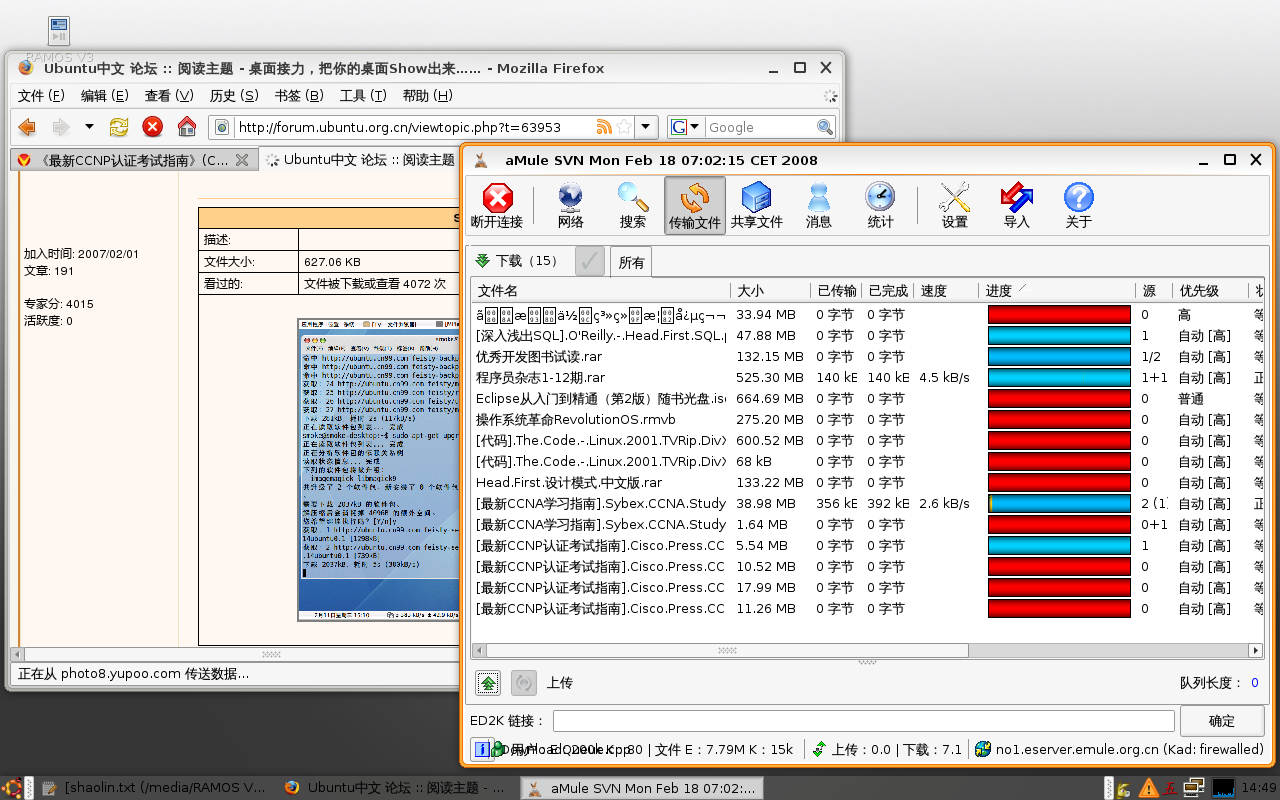Click the progress bar of Head.First.设计模式.中文版.rar
The image size is (1280, 800).
tap(1059, 482)
